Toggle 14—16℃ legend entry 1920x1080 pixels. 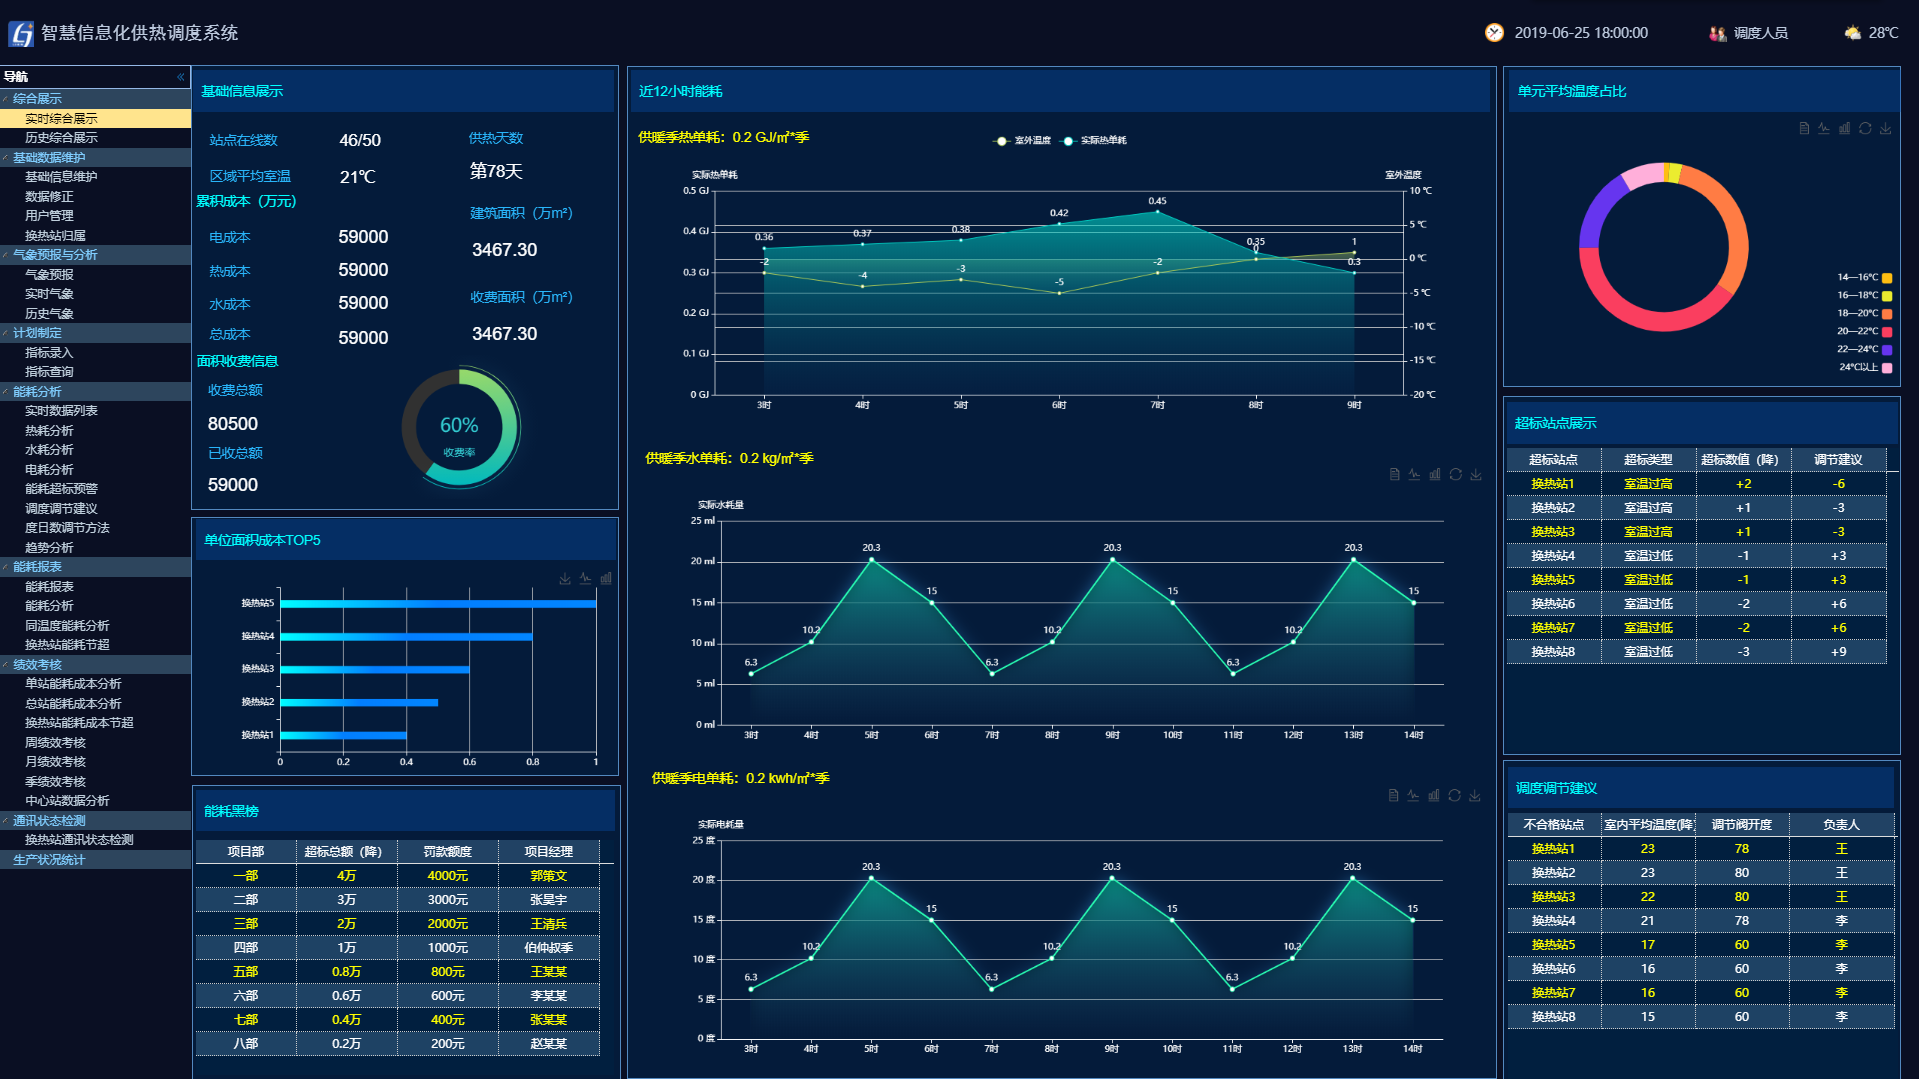point(1864,278)
